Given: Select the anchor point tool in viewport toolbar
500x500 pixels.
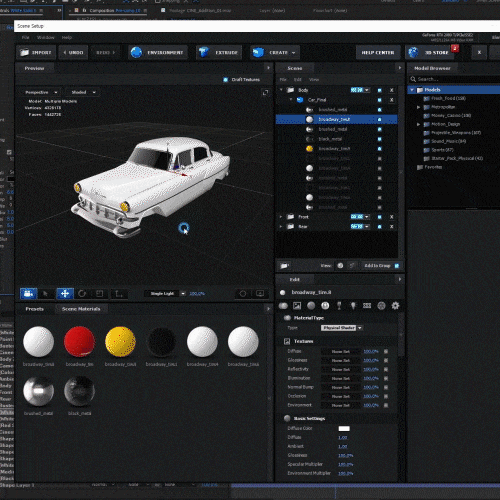Looking at the screenshot, I should (x=118, y=294).
